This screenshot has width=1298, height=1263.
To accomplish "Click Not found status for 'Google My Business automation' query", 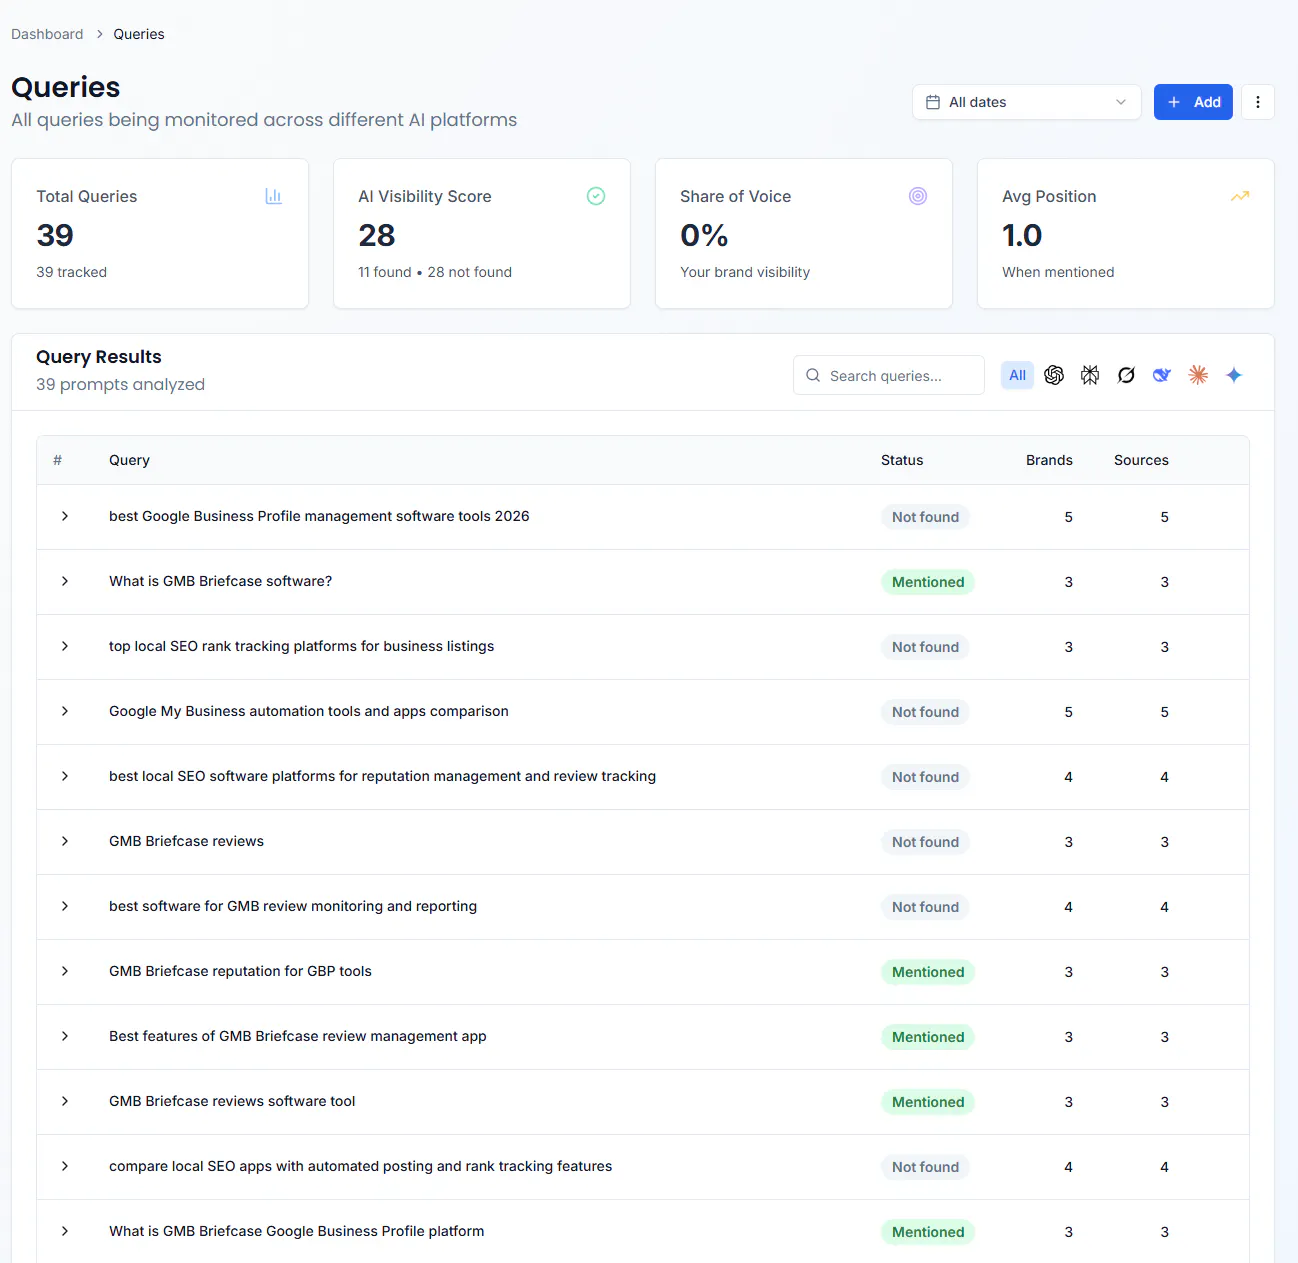I will pos(925,712).
